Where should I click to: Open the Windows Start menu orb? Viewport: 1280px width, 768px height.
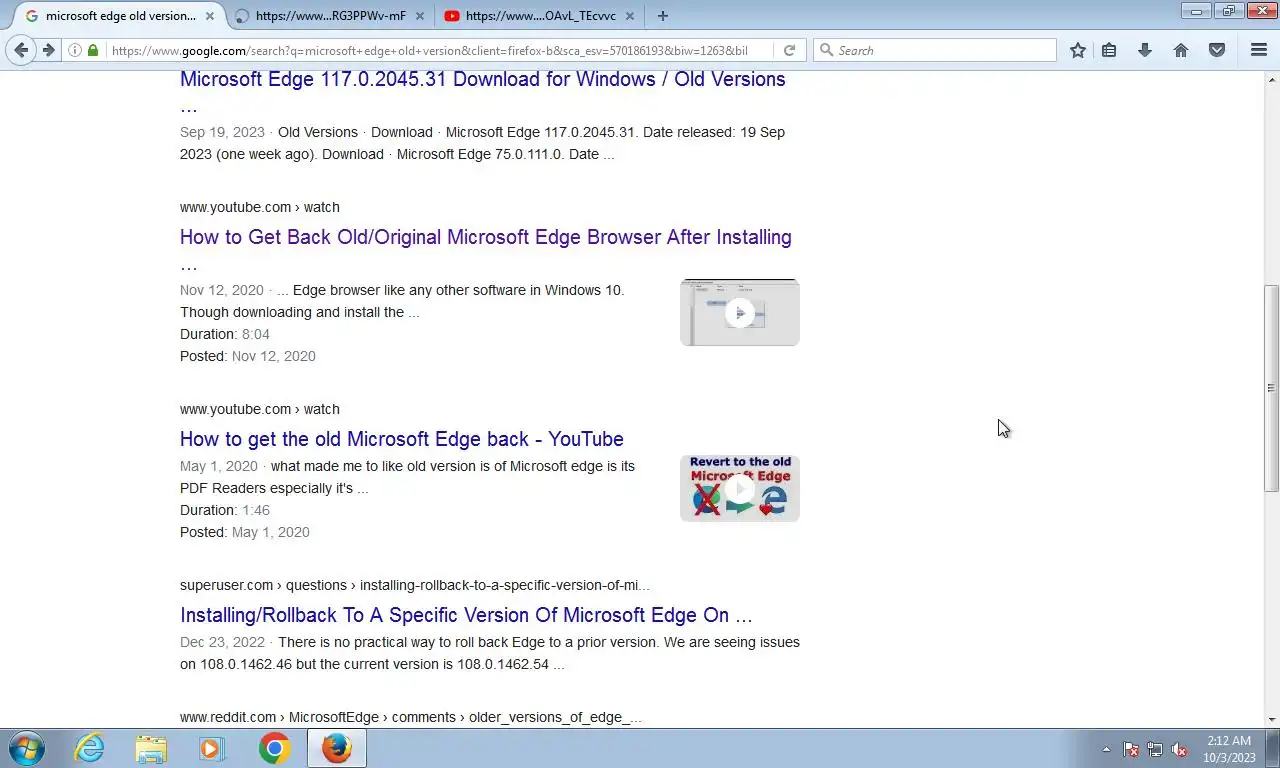27,748
